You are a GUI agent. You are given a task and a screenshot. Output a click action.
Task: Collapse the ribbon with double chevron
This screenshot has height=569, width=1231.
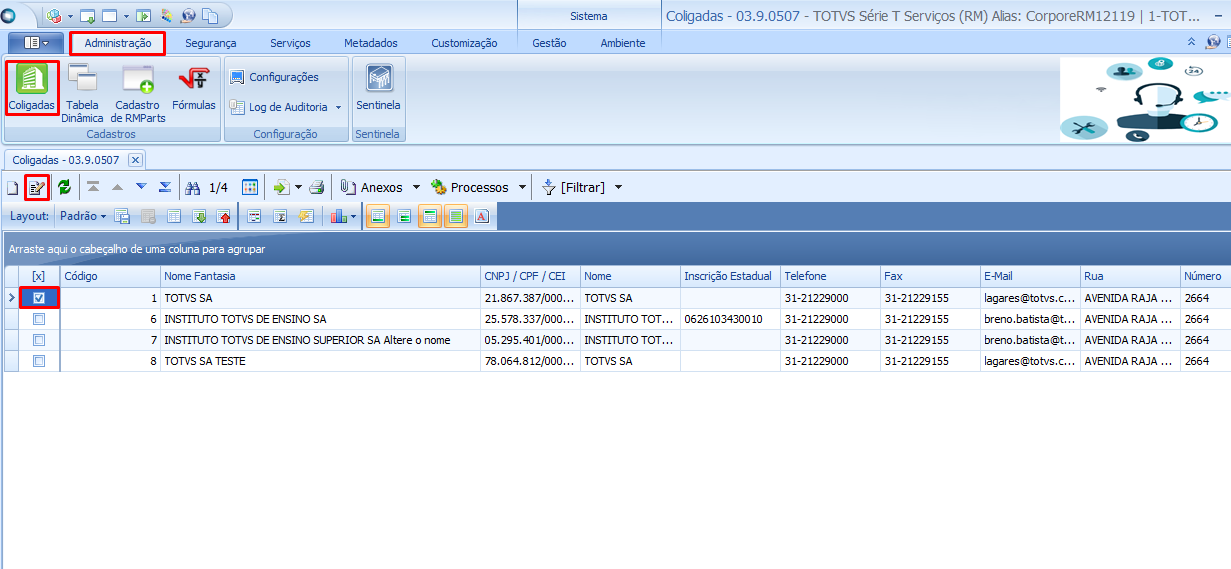click(1191, 42)
